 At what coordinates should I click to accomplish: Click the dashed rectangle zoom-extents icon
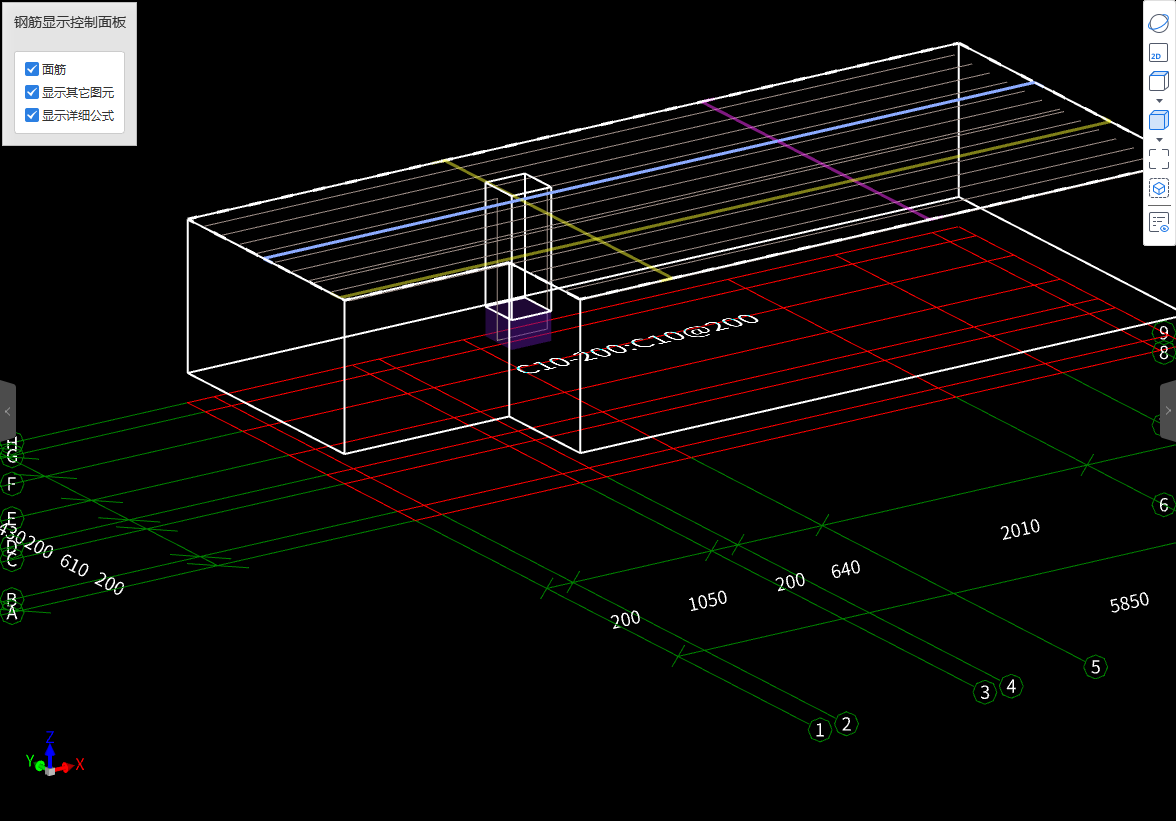[x=1159, y=158]
